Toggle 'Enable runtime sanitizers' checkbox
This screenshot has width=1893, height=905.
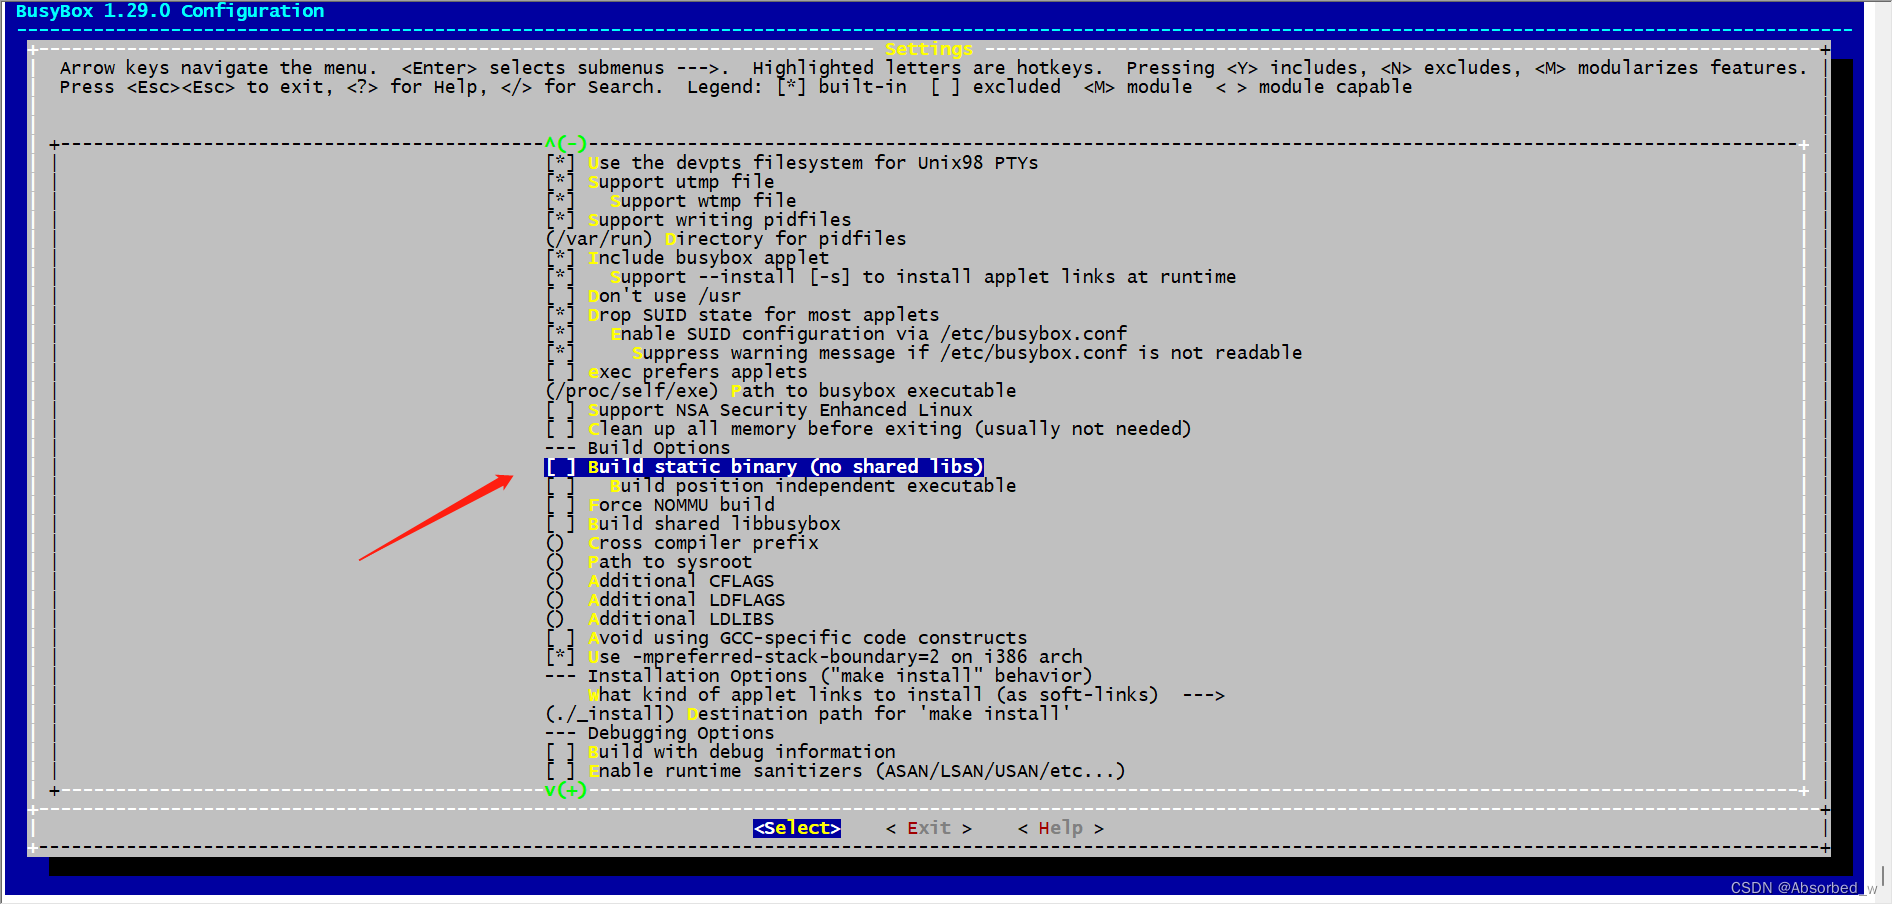coord(560,771)
